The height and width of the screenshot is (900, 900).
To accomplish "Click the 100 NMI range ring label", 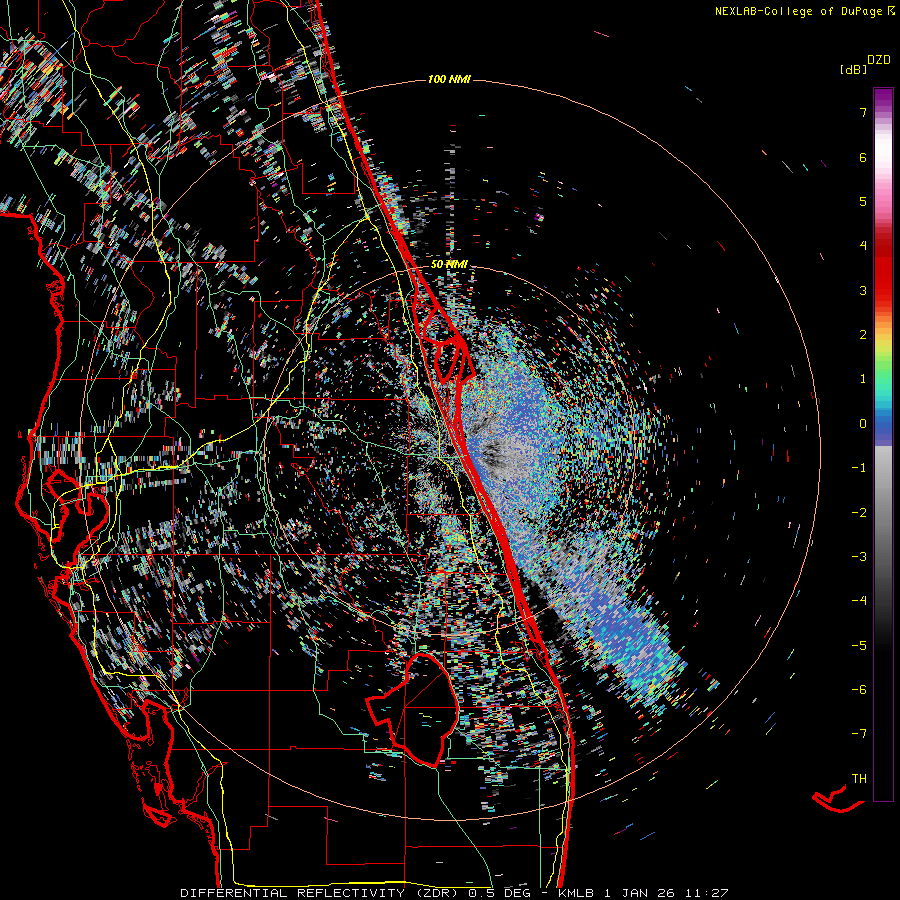I will tap(449, 79).
